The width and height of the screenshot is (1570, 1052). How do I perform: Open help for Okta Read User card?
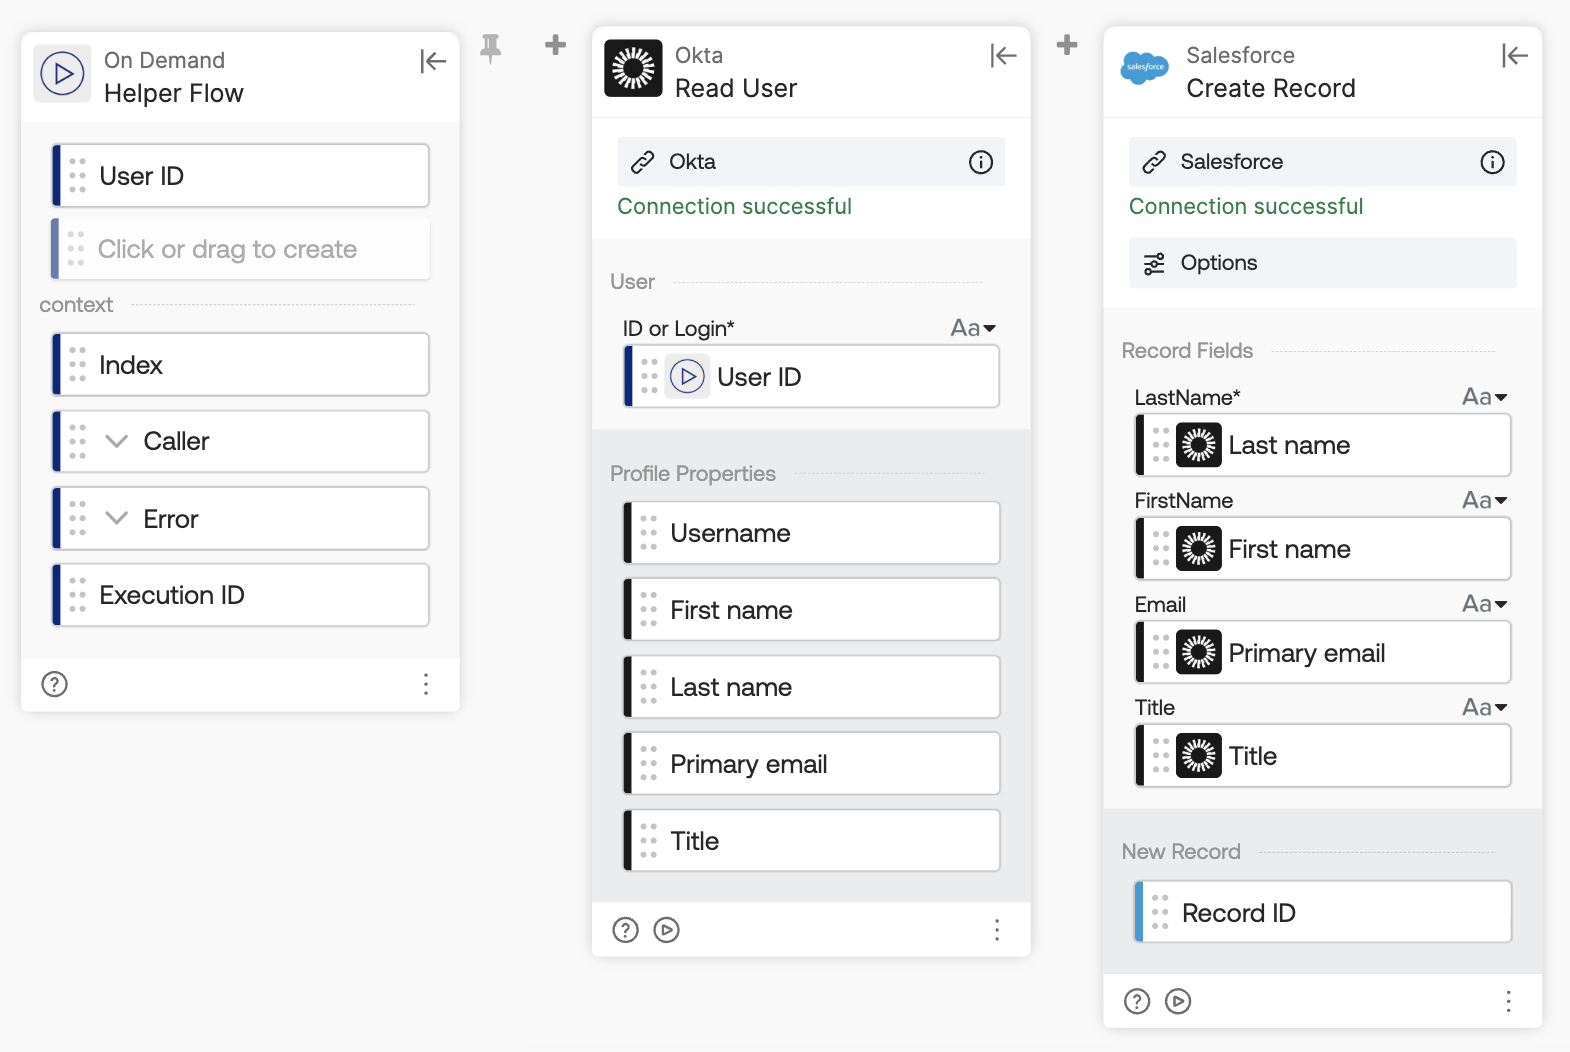point(625,930)
